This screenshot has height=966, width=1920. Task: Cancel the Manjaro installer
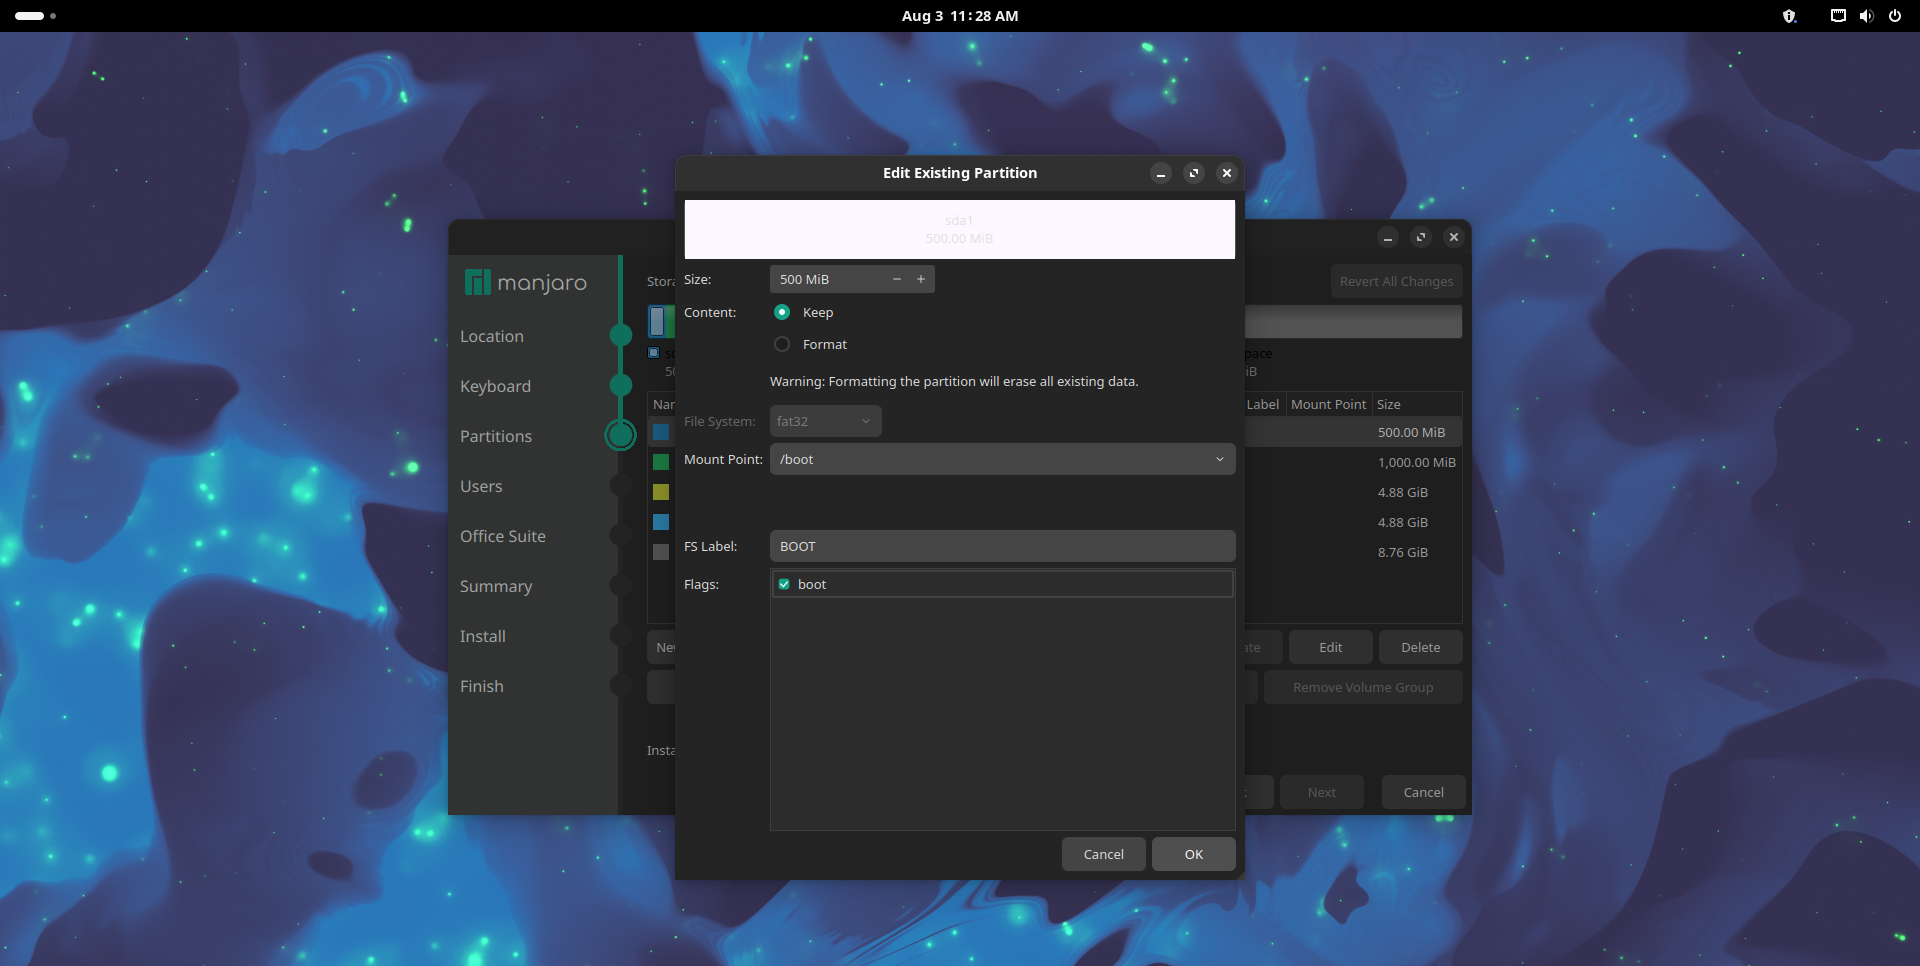[x=1423, y=792]
